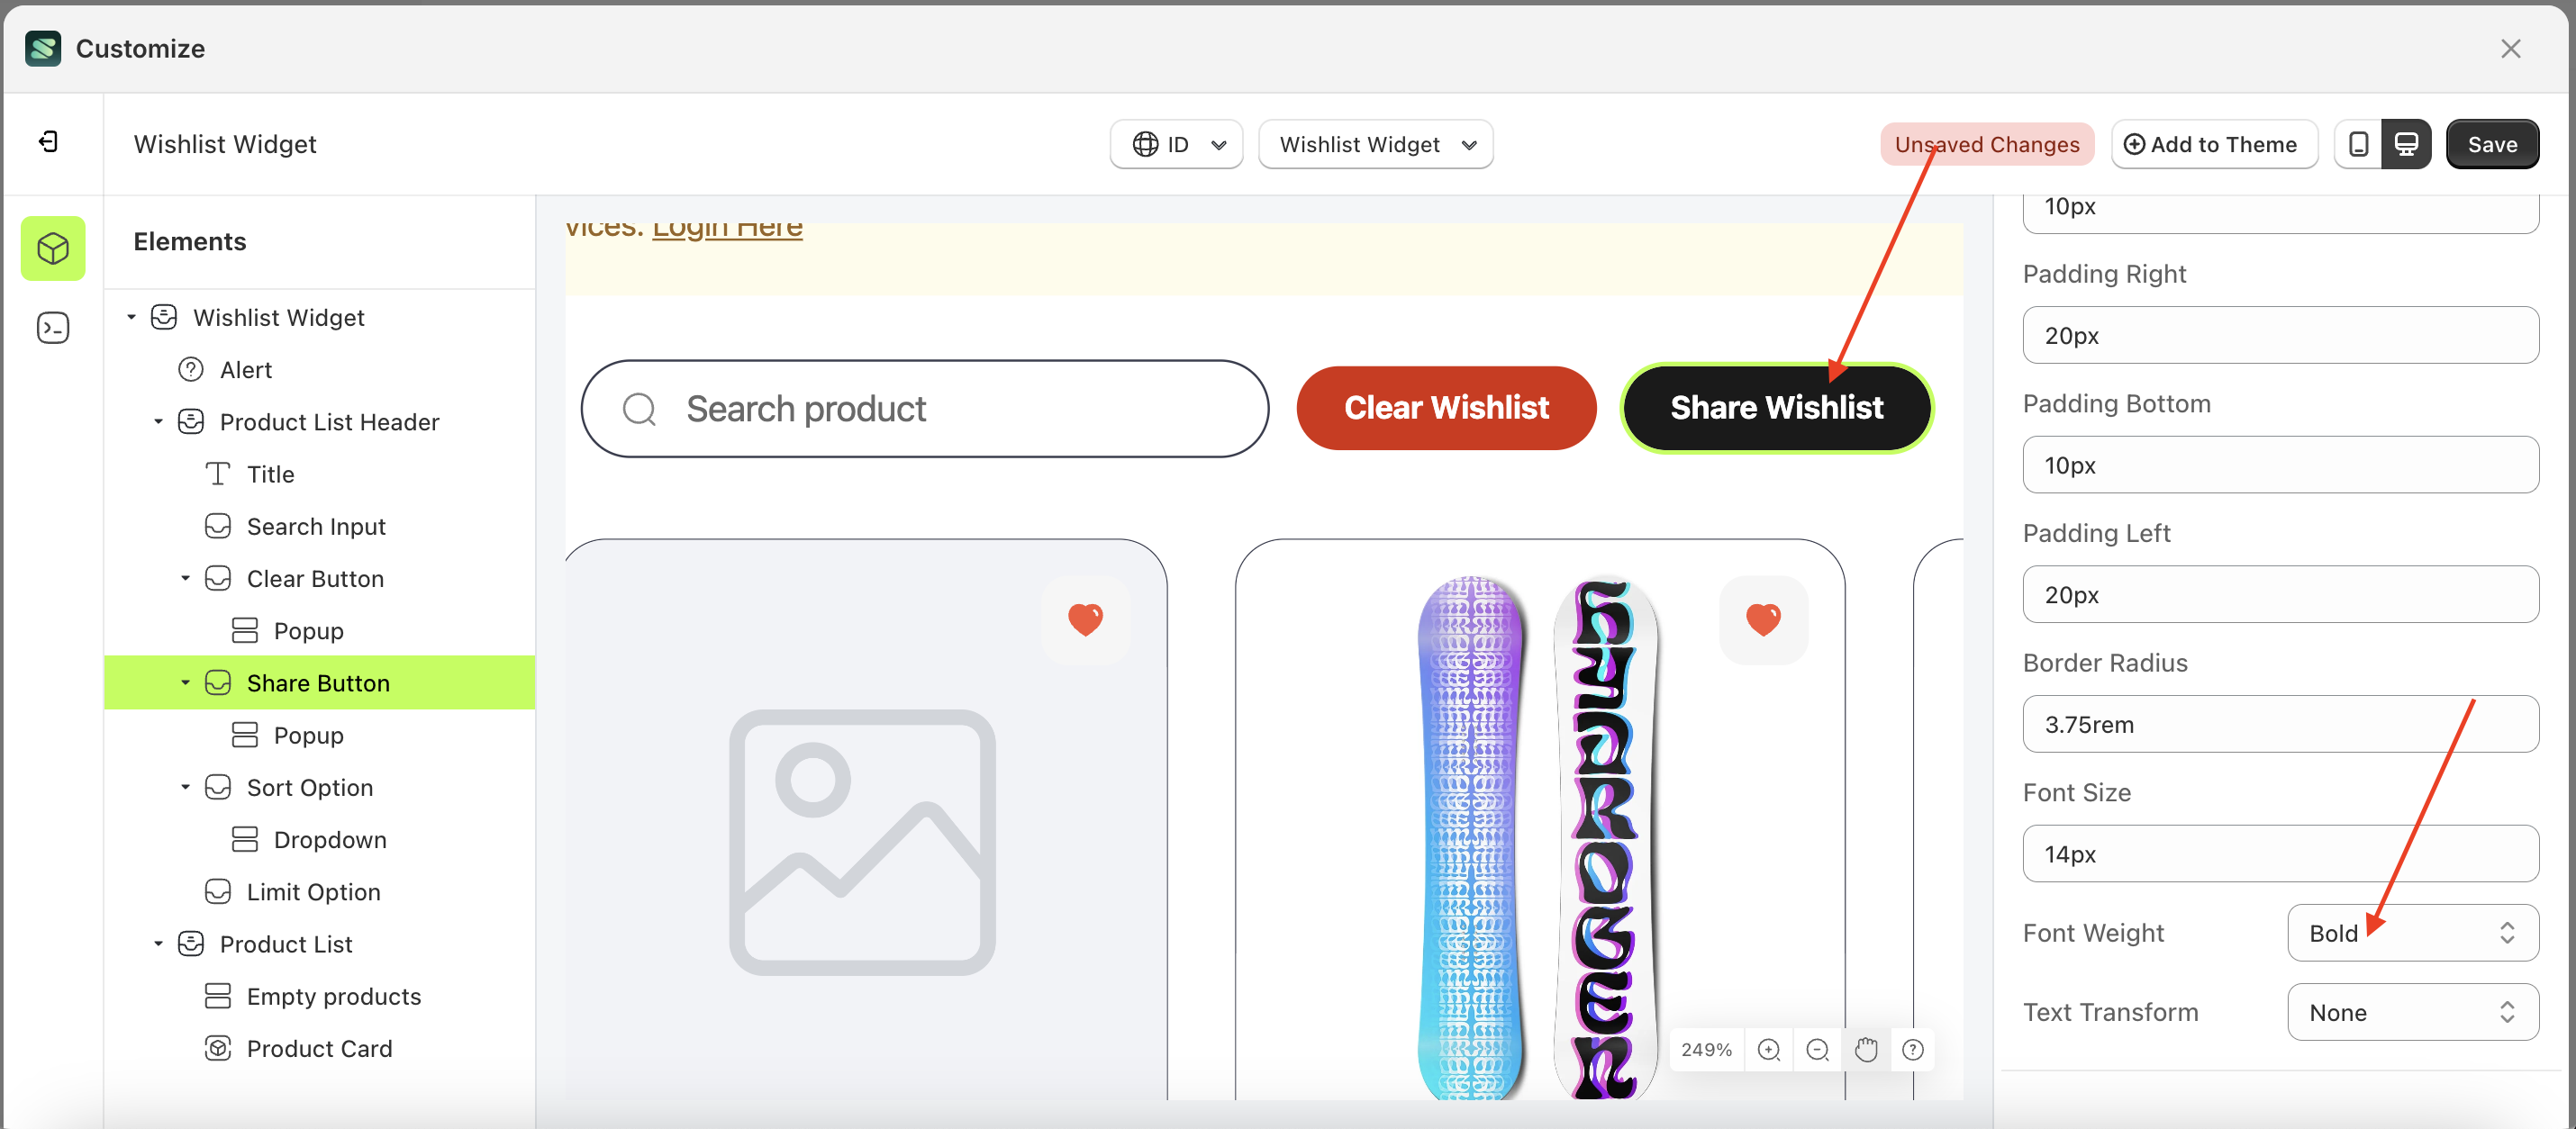Switch preview to desktop view

coord(2408,143)
